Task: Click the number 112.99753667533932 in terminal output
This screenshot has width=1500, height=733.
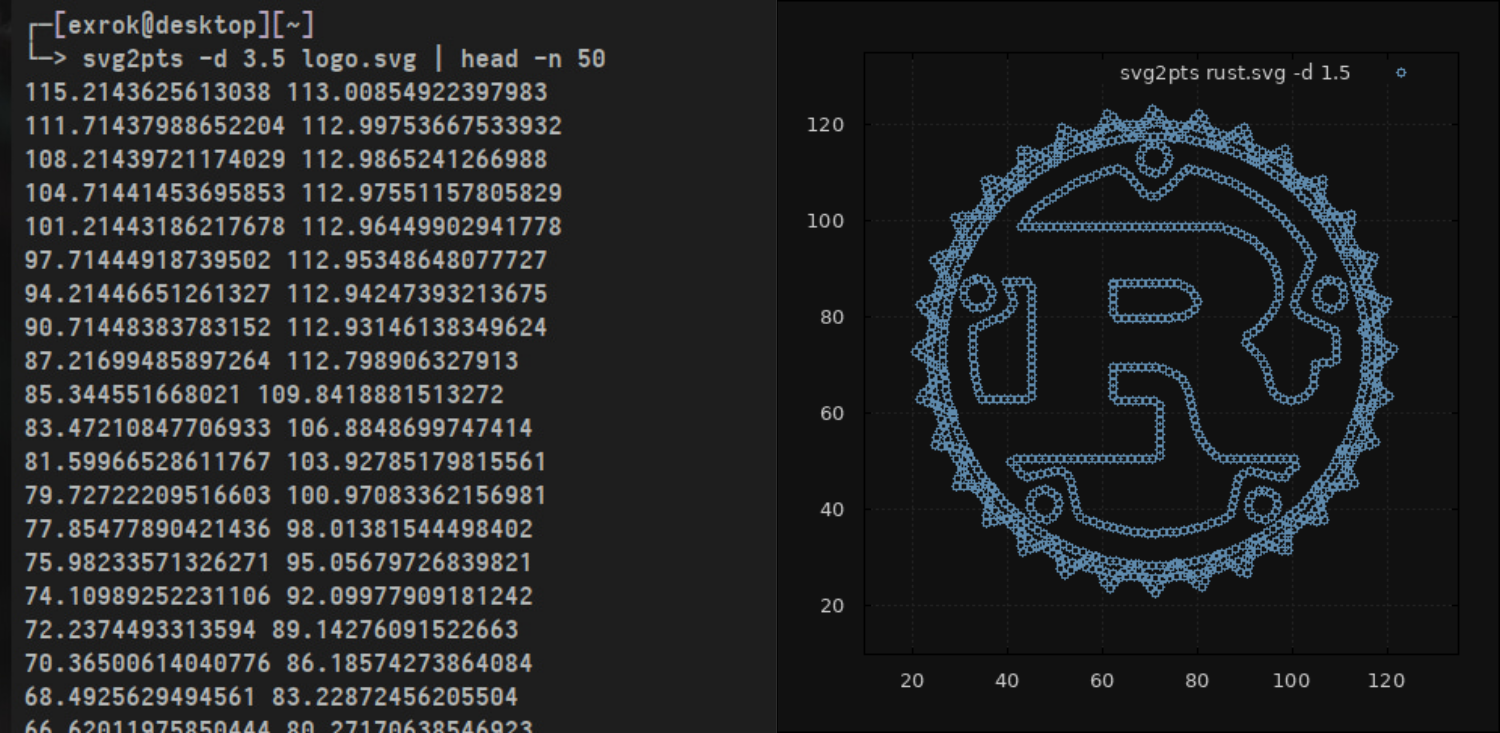Action: [x=432, y=126]
